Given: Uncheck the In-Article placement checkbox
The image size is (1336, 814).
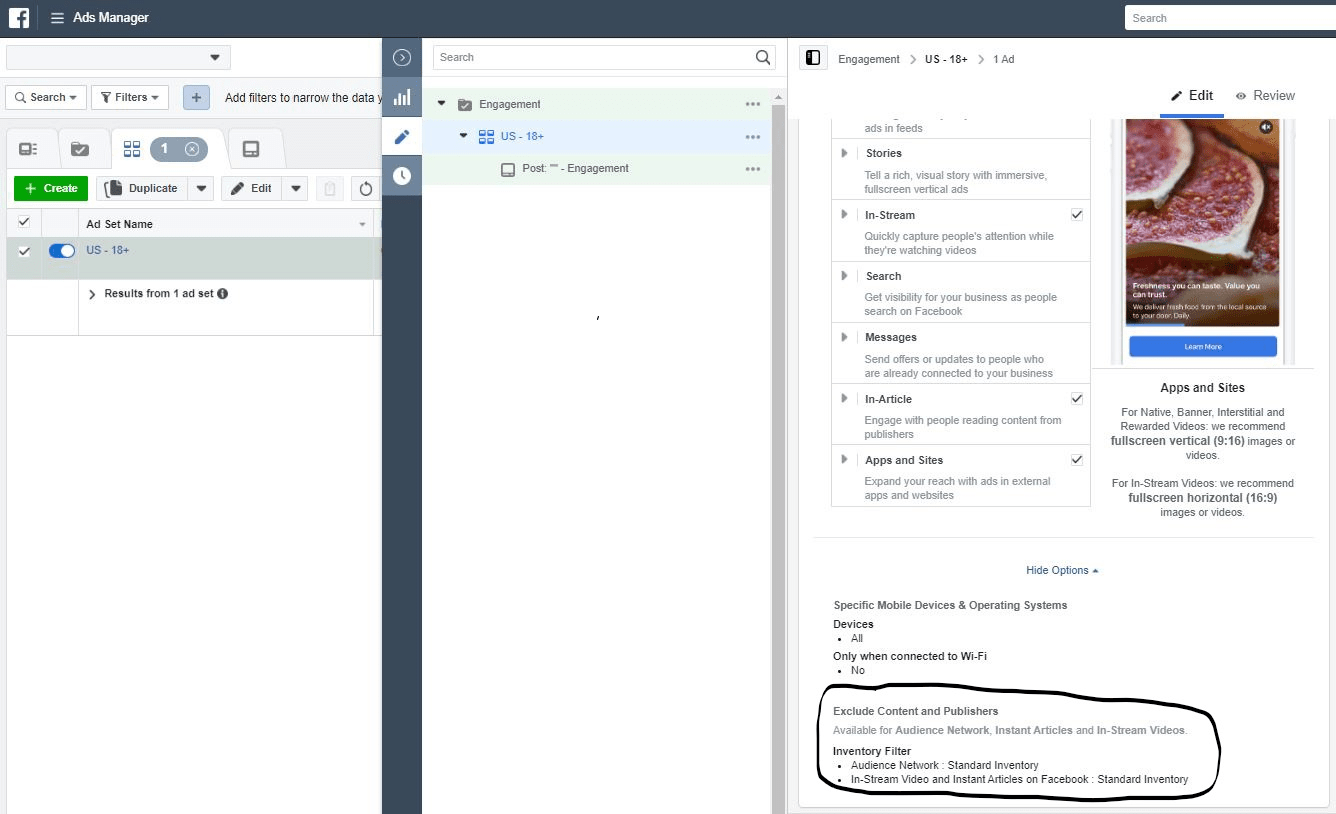Looking at the screenshot, I should tap(1077, 399).
